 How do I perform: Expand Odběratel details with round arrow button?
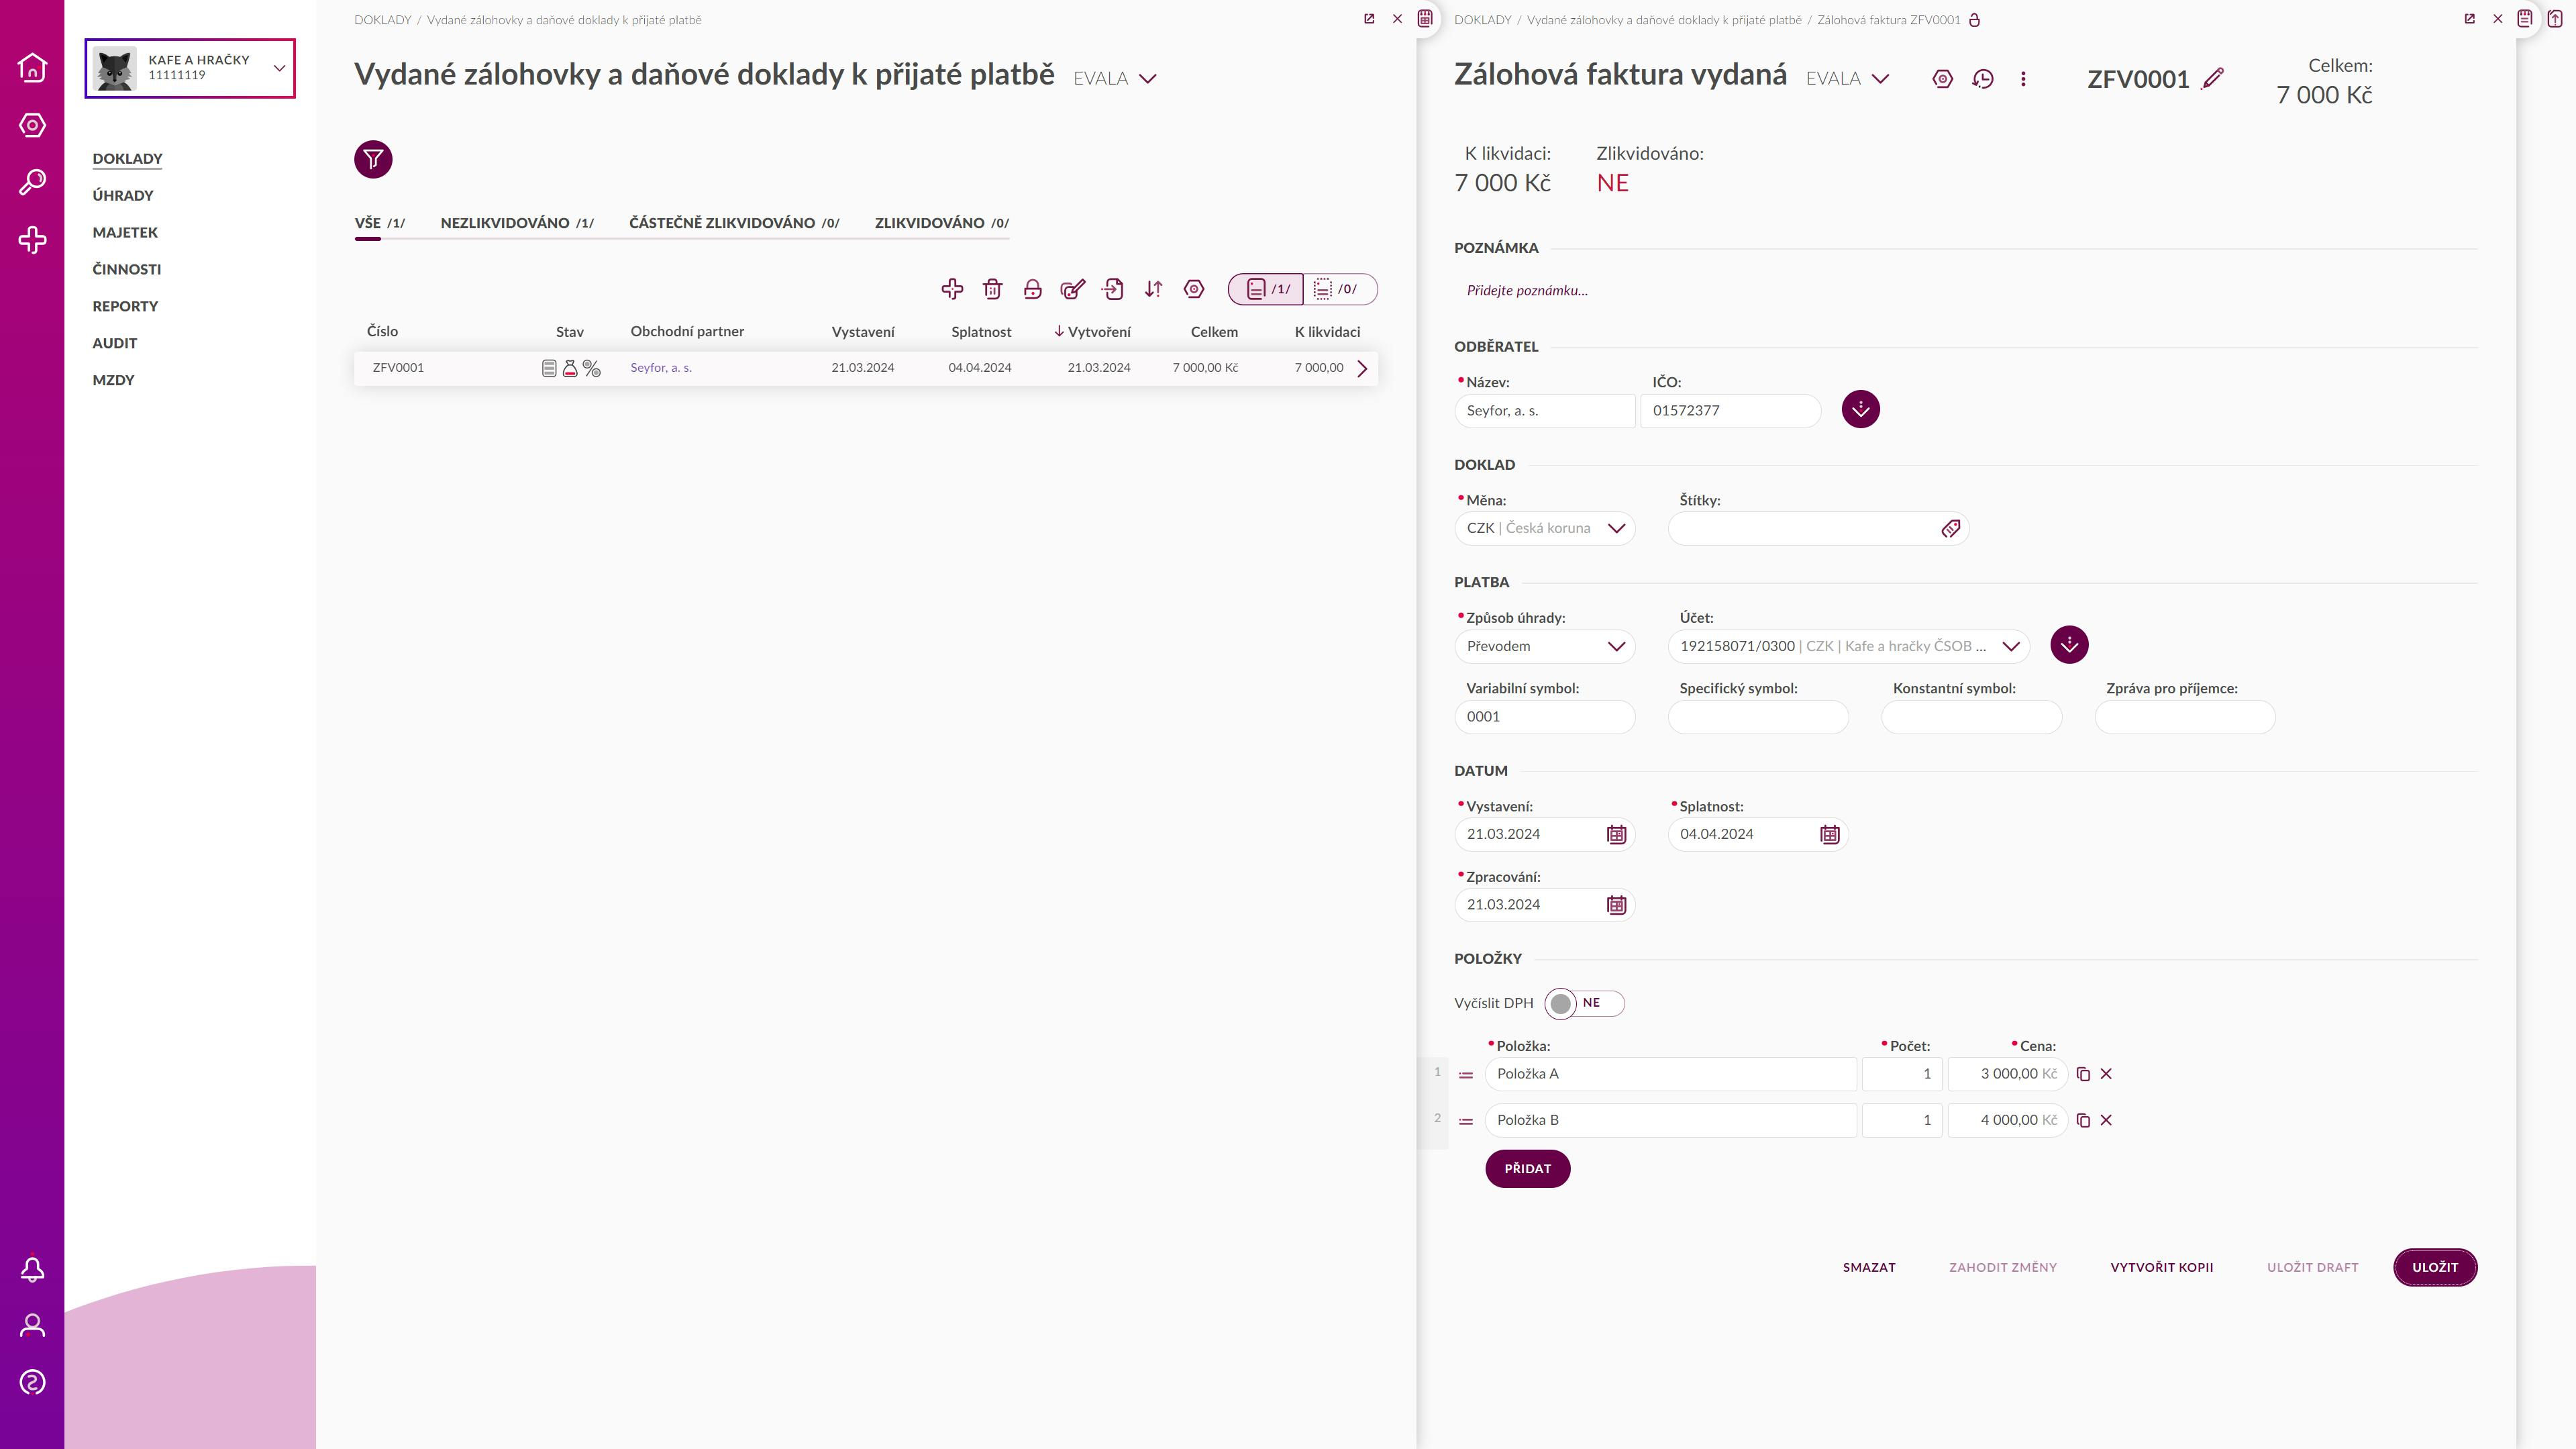pos(1860,409)
